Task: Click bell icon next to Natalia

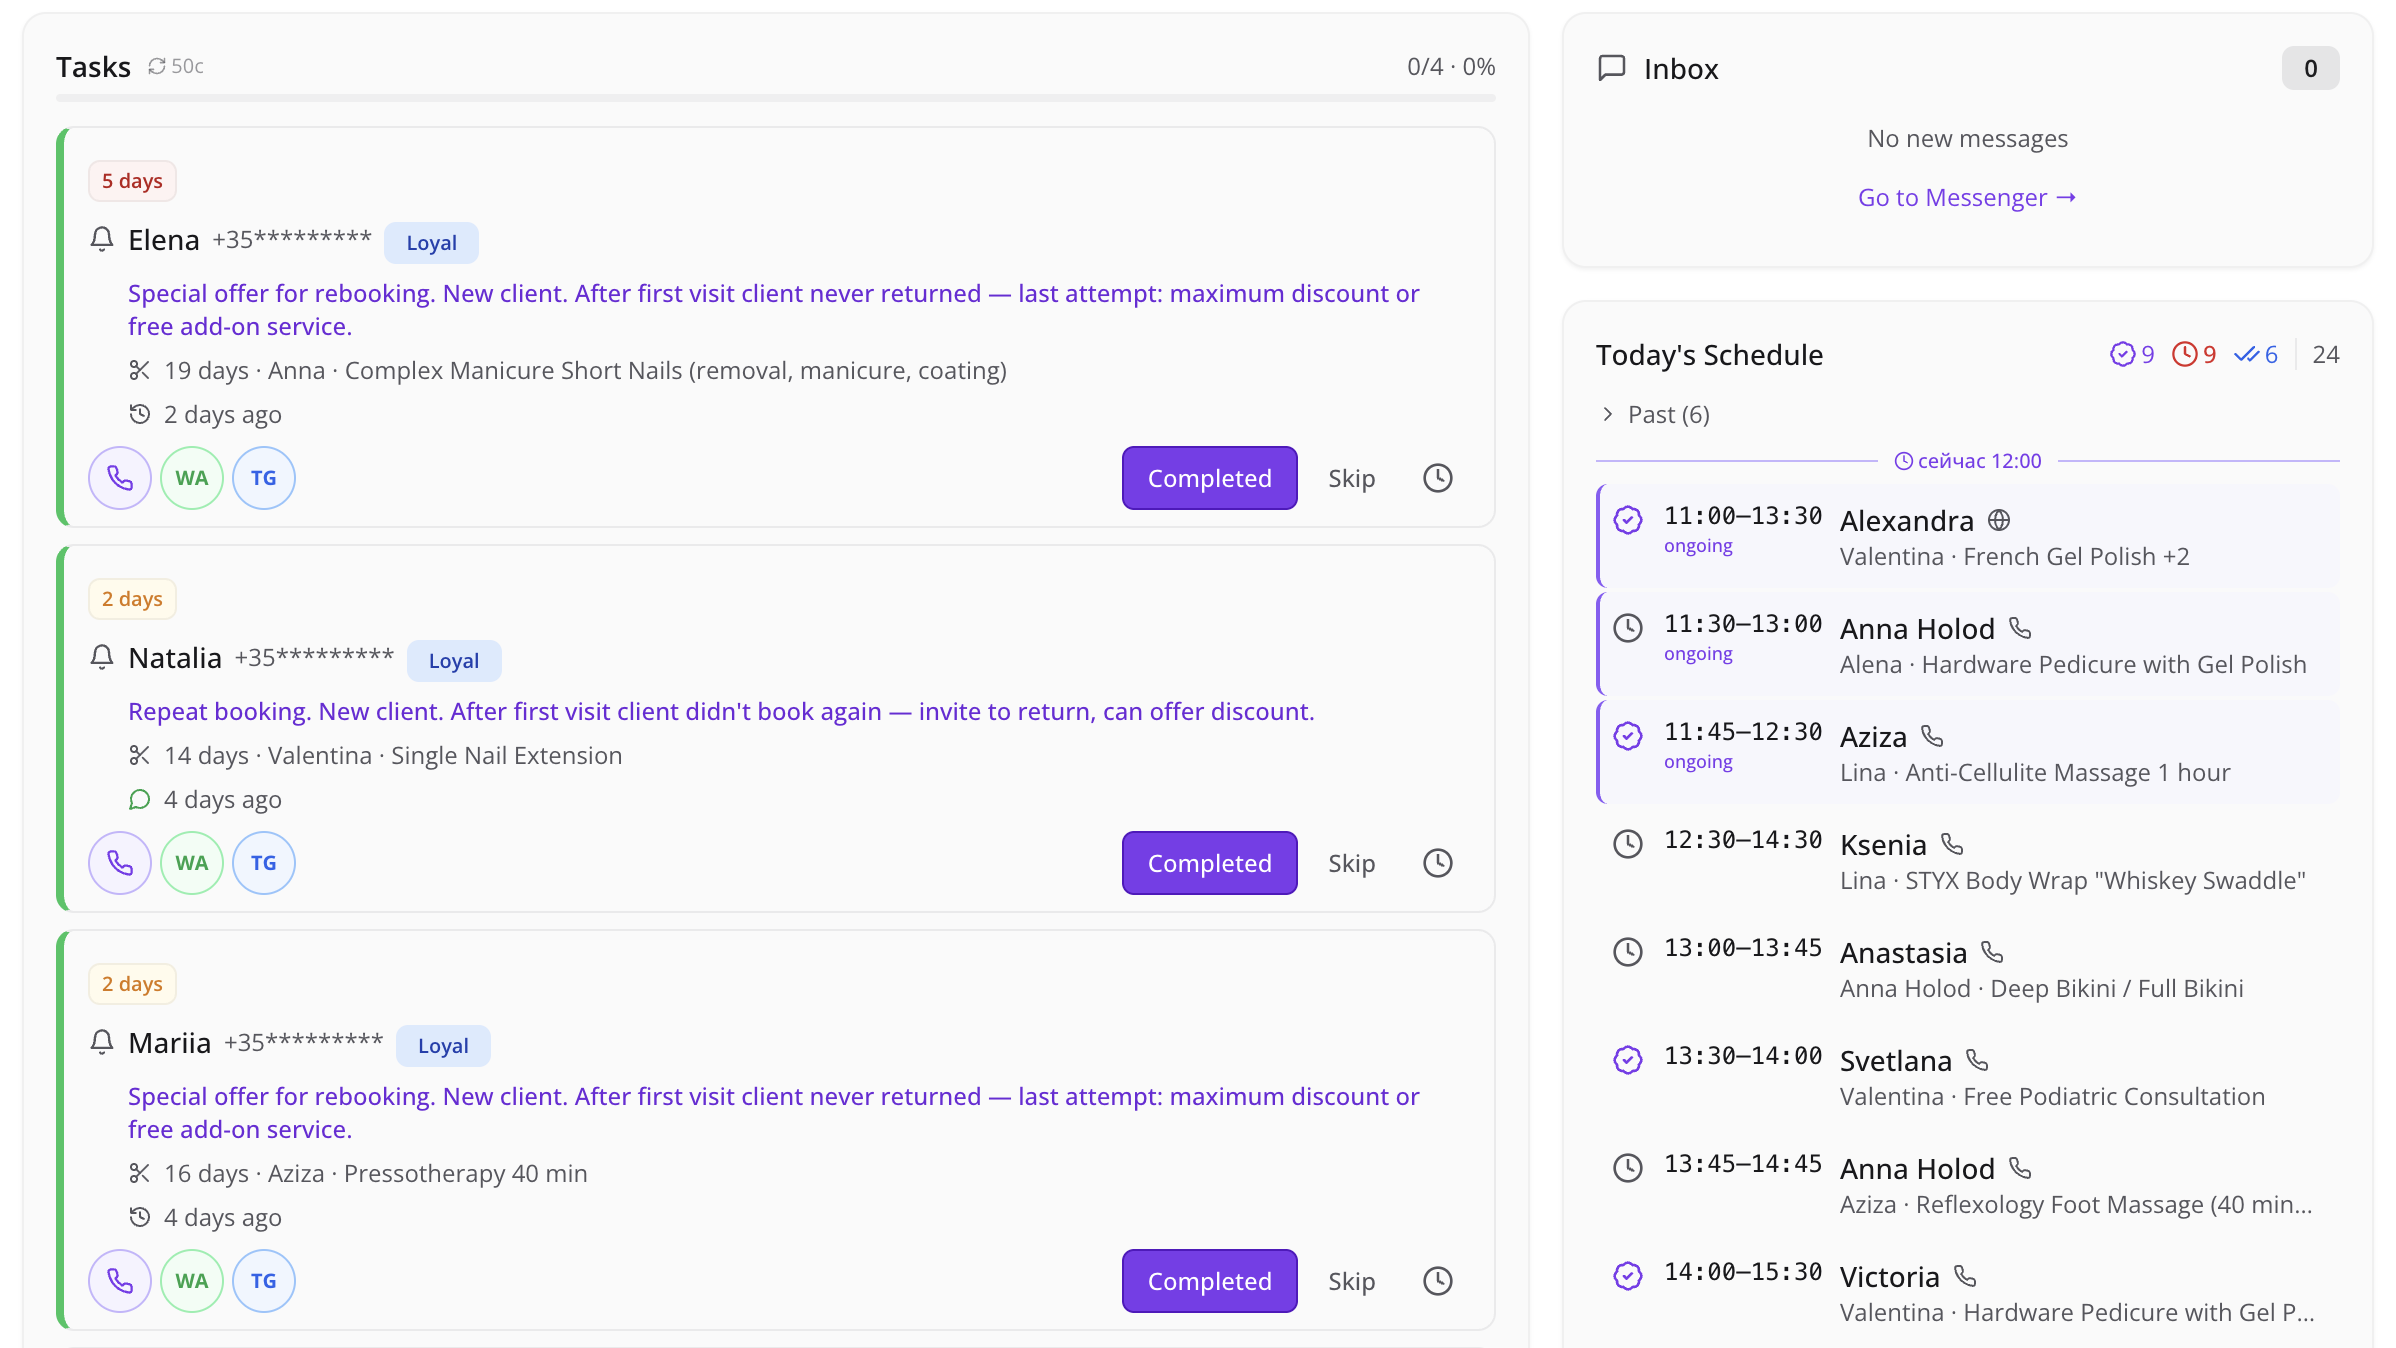Action: pyautogui.click(x=102, y=657)
